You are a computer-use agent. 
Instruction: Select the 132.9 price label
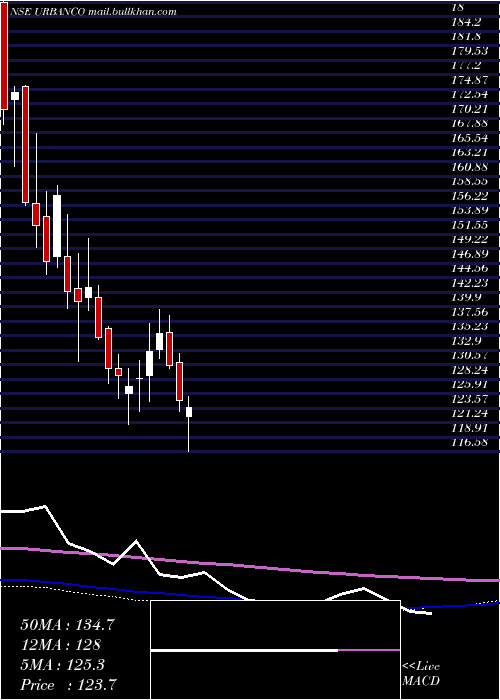[x=467, y=340]
